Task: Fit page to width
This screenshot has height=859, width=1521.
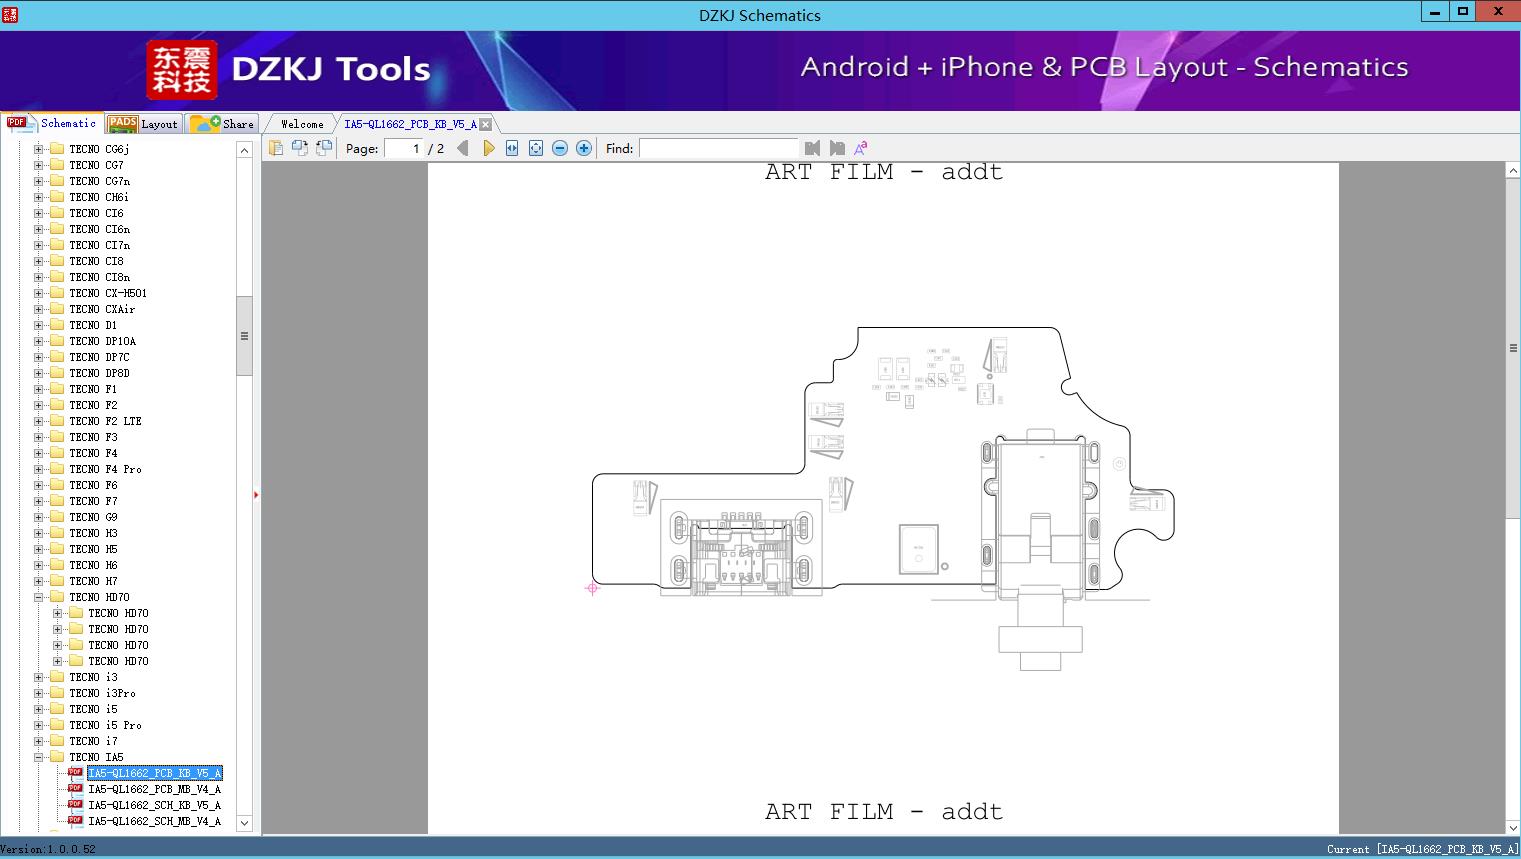Action: (x=512, y=148)
